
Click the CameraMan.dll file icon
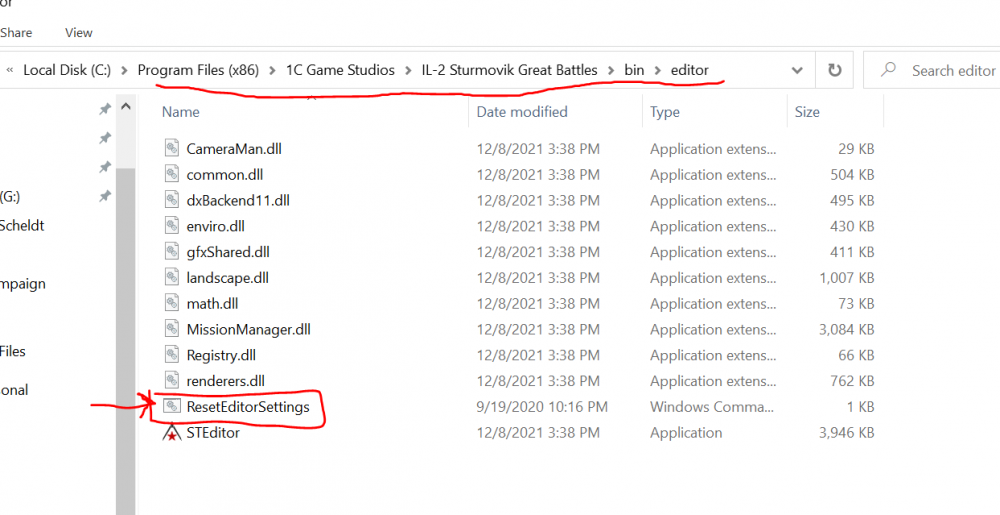click(x=171, y=149)
